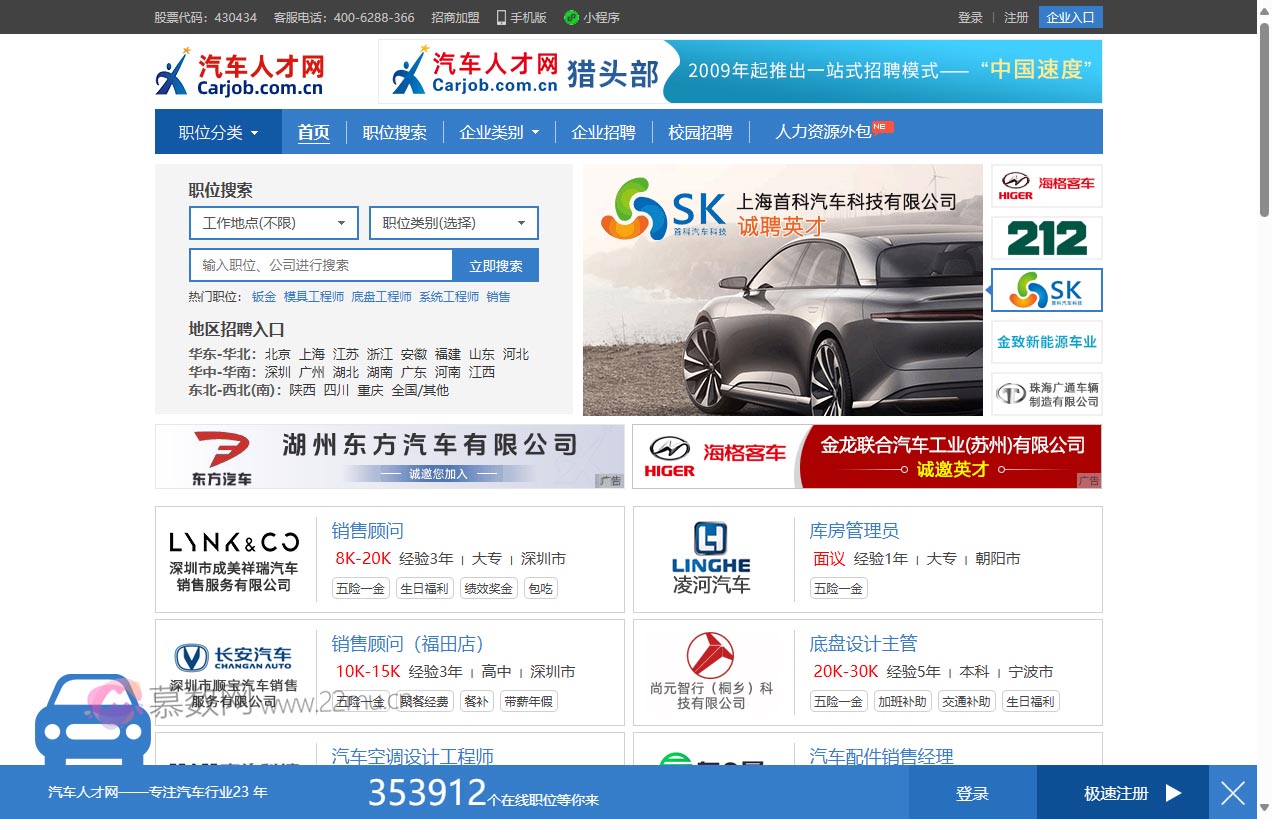Select 企业招聘 in the navigation bar
Image resolution: width=1272 pixels, height=819 pixels.
pyautogui.click(x=603, y=131)
